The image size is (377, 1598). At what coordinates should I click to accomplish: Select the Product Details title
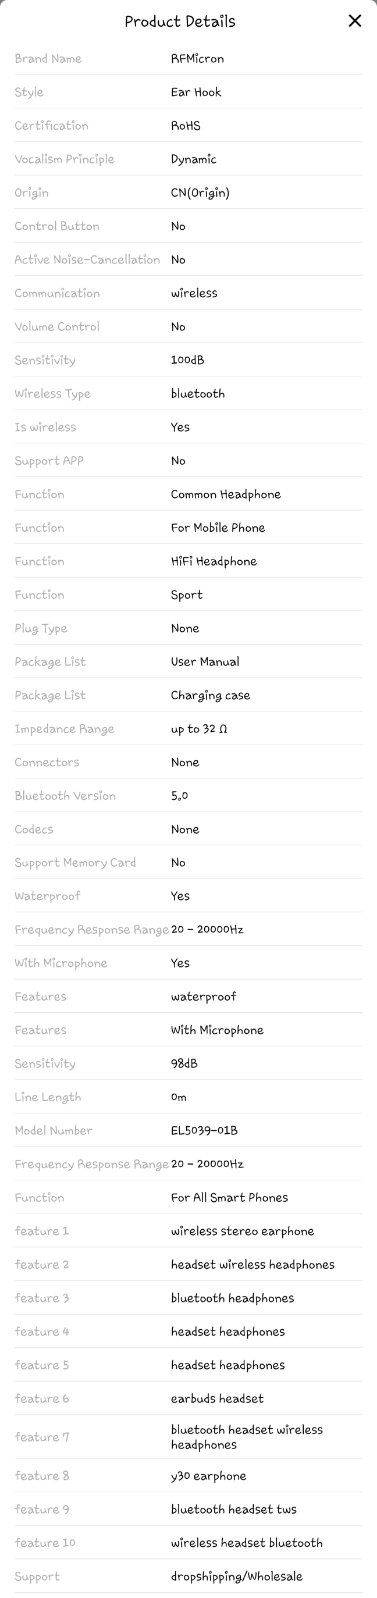tap(180, 21)
